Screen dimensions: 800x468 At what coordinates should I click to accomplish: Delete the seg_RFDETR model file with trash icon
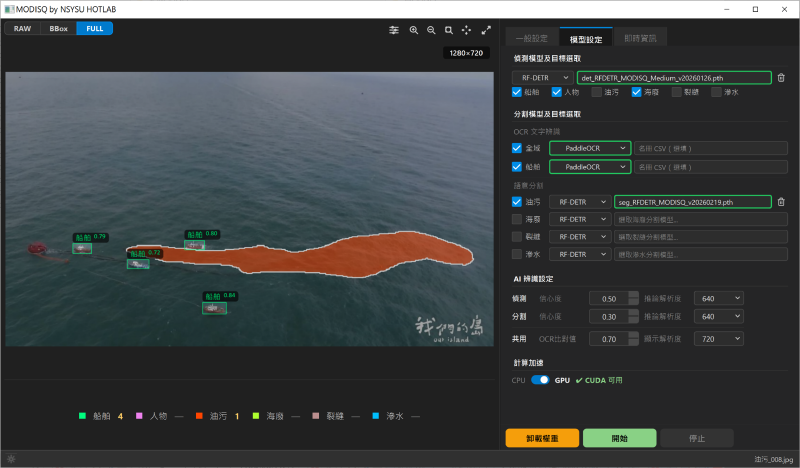pyautogui.click(x=781, y=202)
